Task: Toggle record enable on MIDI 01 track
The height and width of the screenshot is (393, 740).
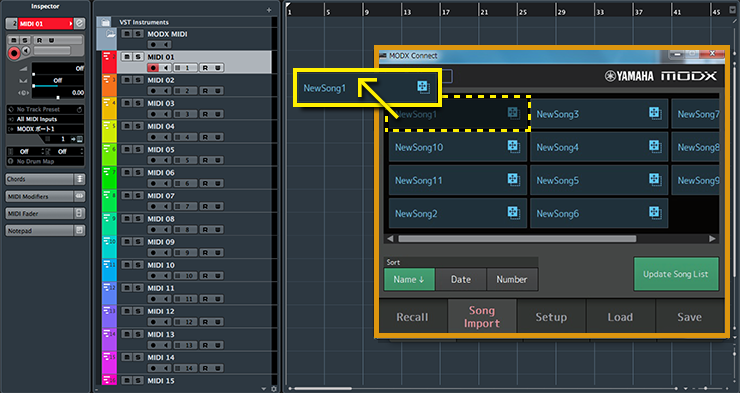Action: point(153,68)
